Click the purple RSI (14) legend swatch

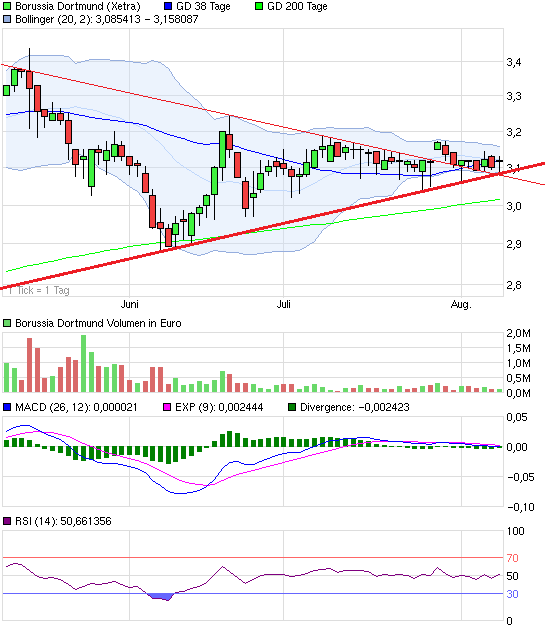(x=7, y=521)
